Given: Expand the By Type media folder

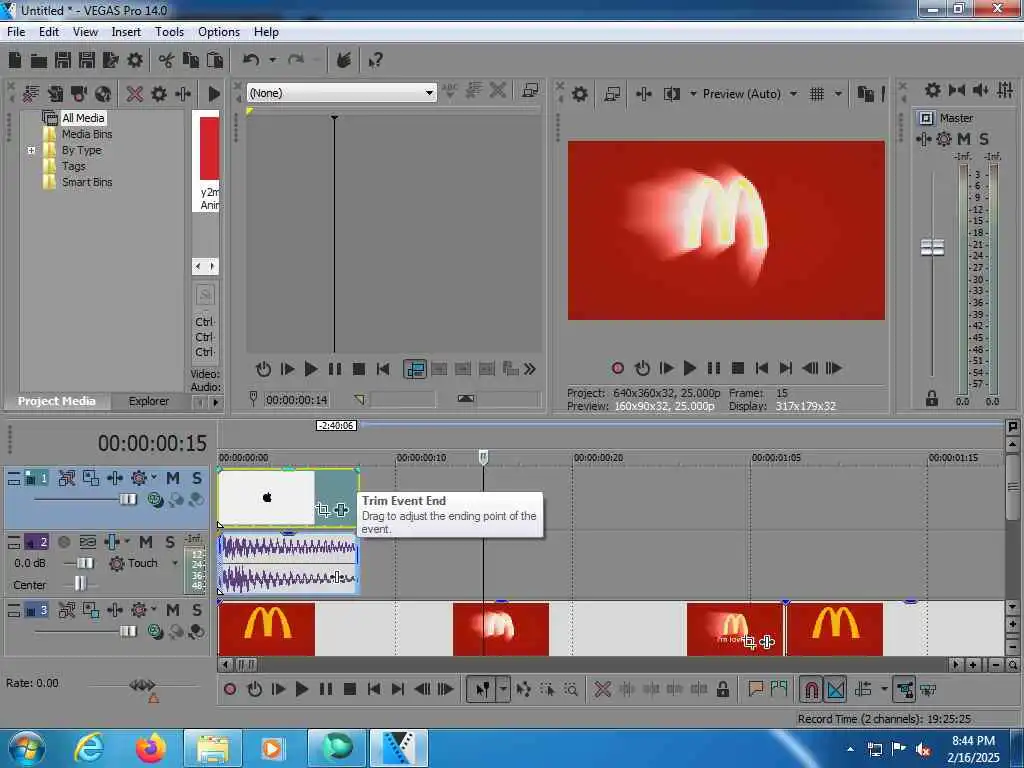Looking at the screenshot, I should click(x=31, y=150).
